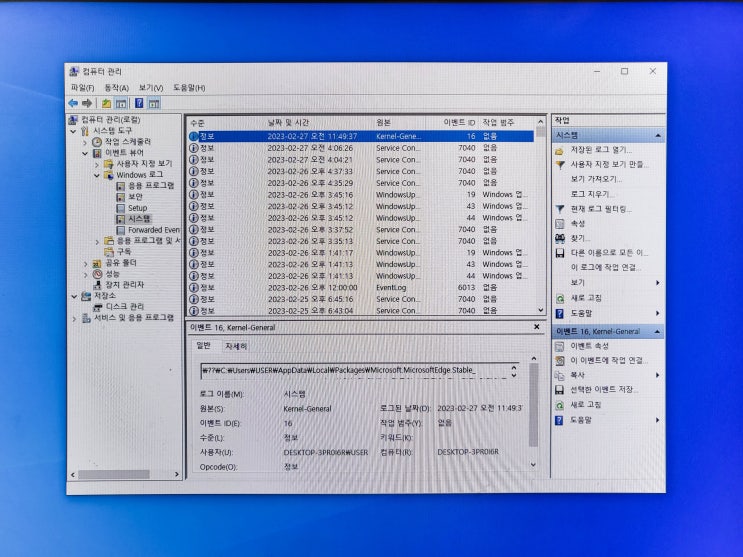Collapse the Windows 로그 tree node
The width and height of the screenshot is (743, 557).
(x=97, y=175)
